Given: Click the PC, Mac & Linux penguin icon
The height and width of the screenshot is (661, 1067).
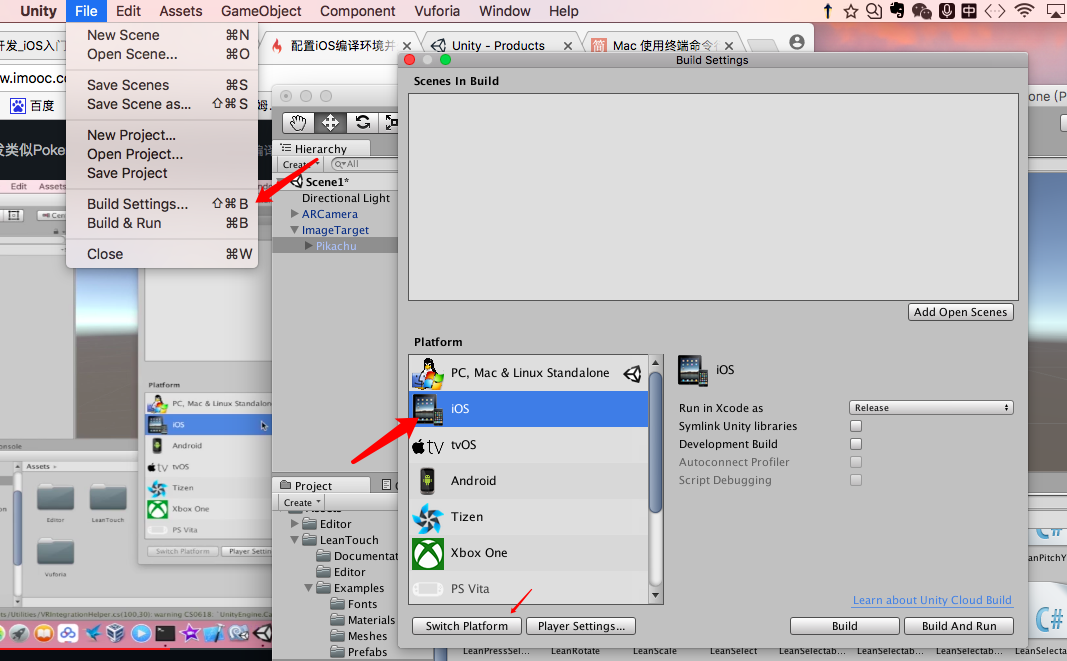Looking at the screenshot, I should click(427, 373).
